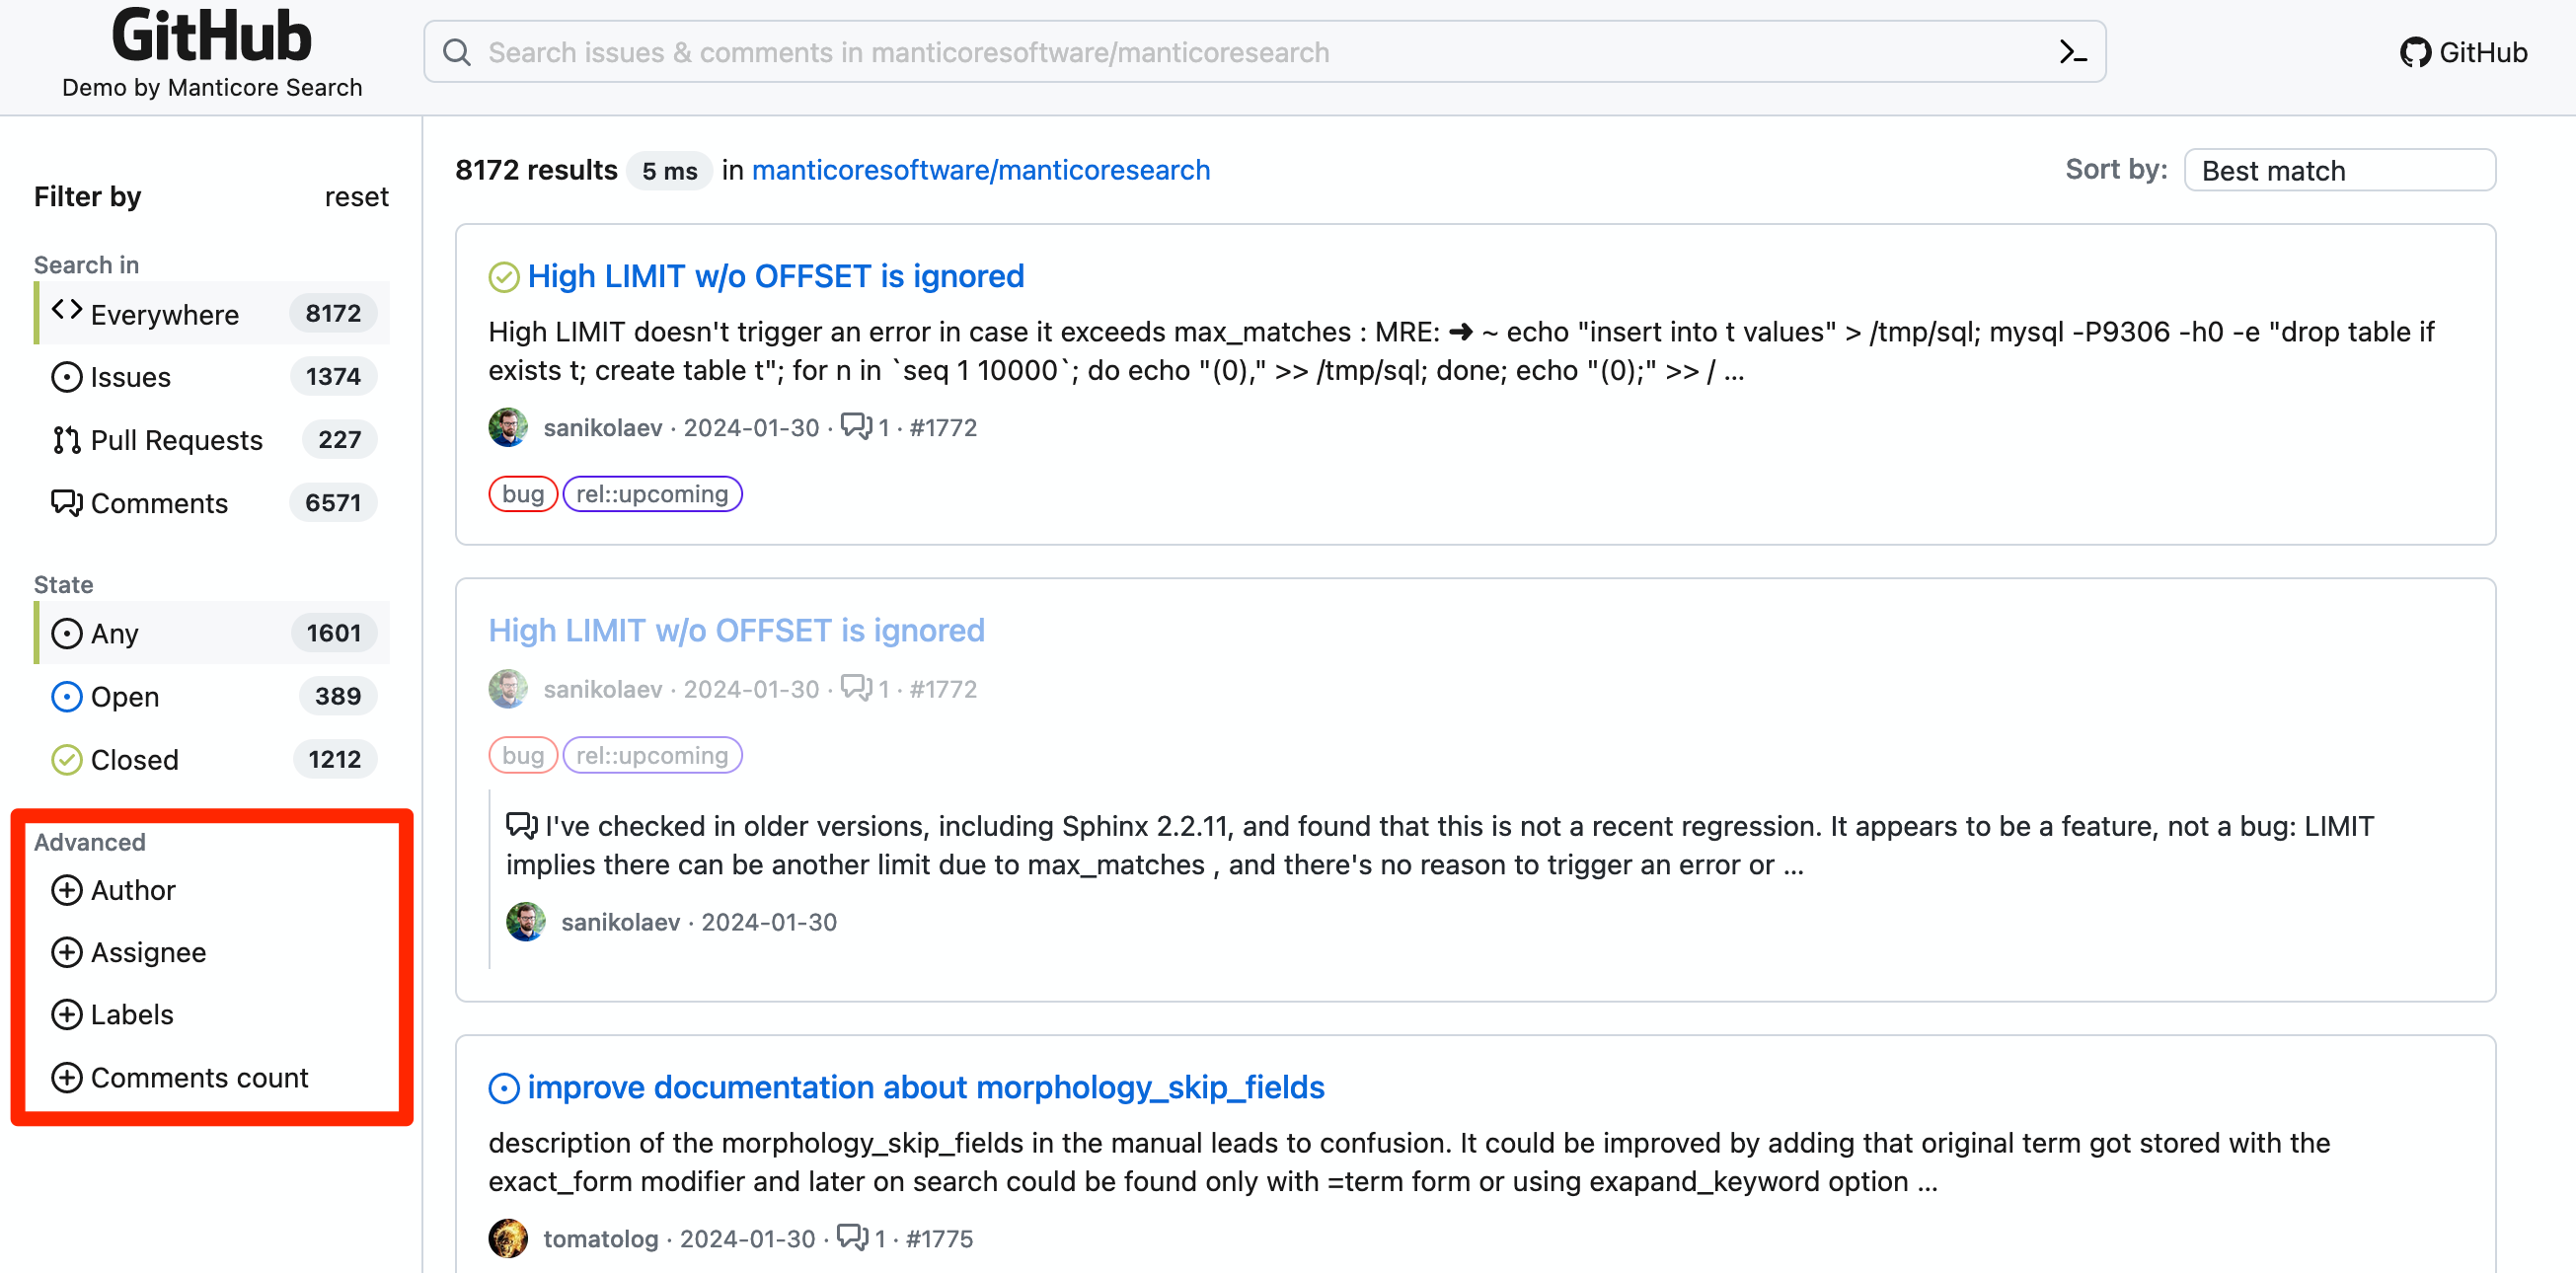Select the Any state filter

pos(212,633)
